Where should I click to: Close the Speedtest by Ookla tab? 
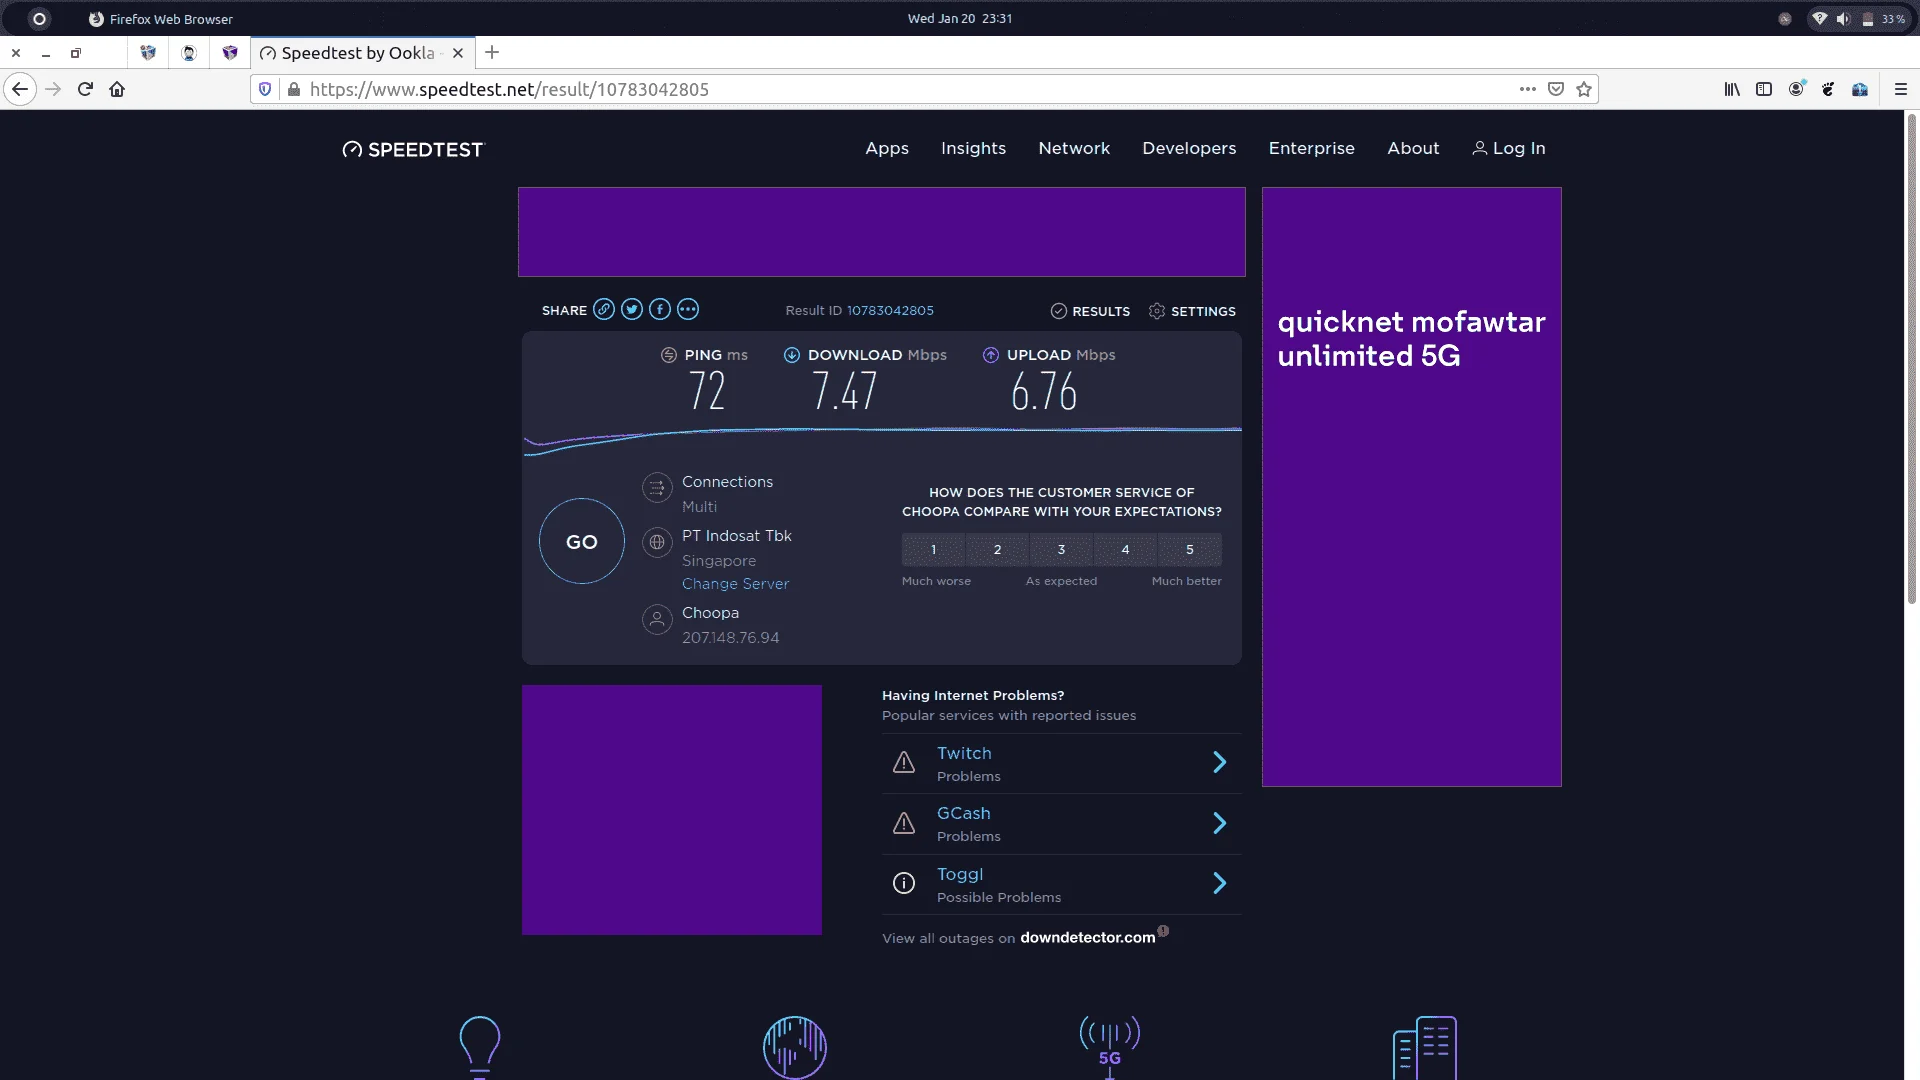click(458, 53)
